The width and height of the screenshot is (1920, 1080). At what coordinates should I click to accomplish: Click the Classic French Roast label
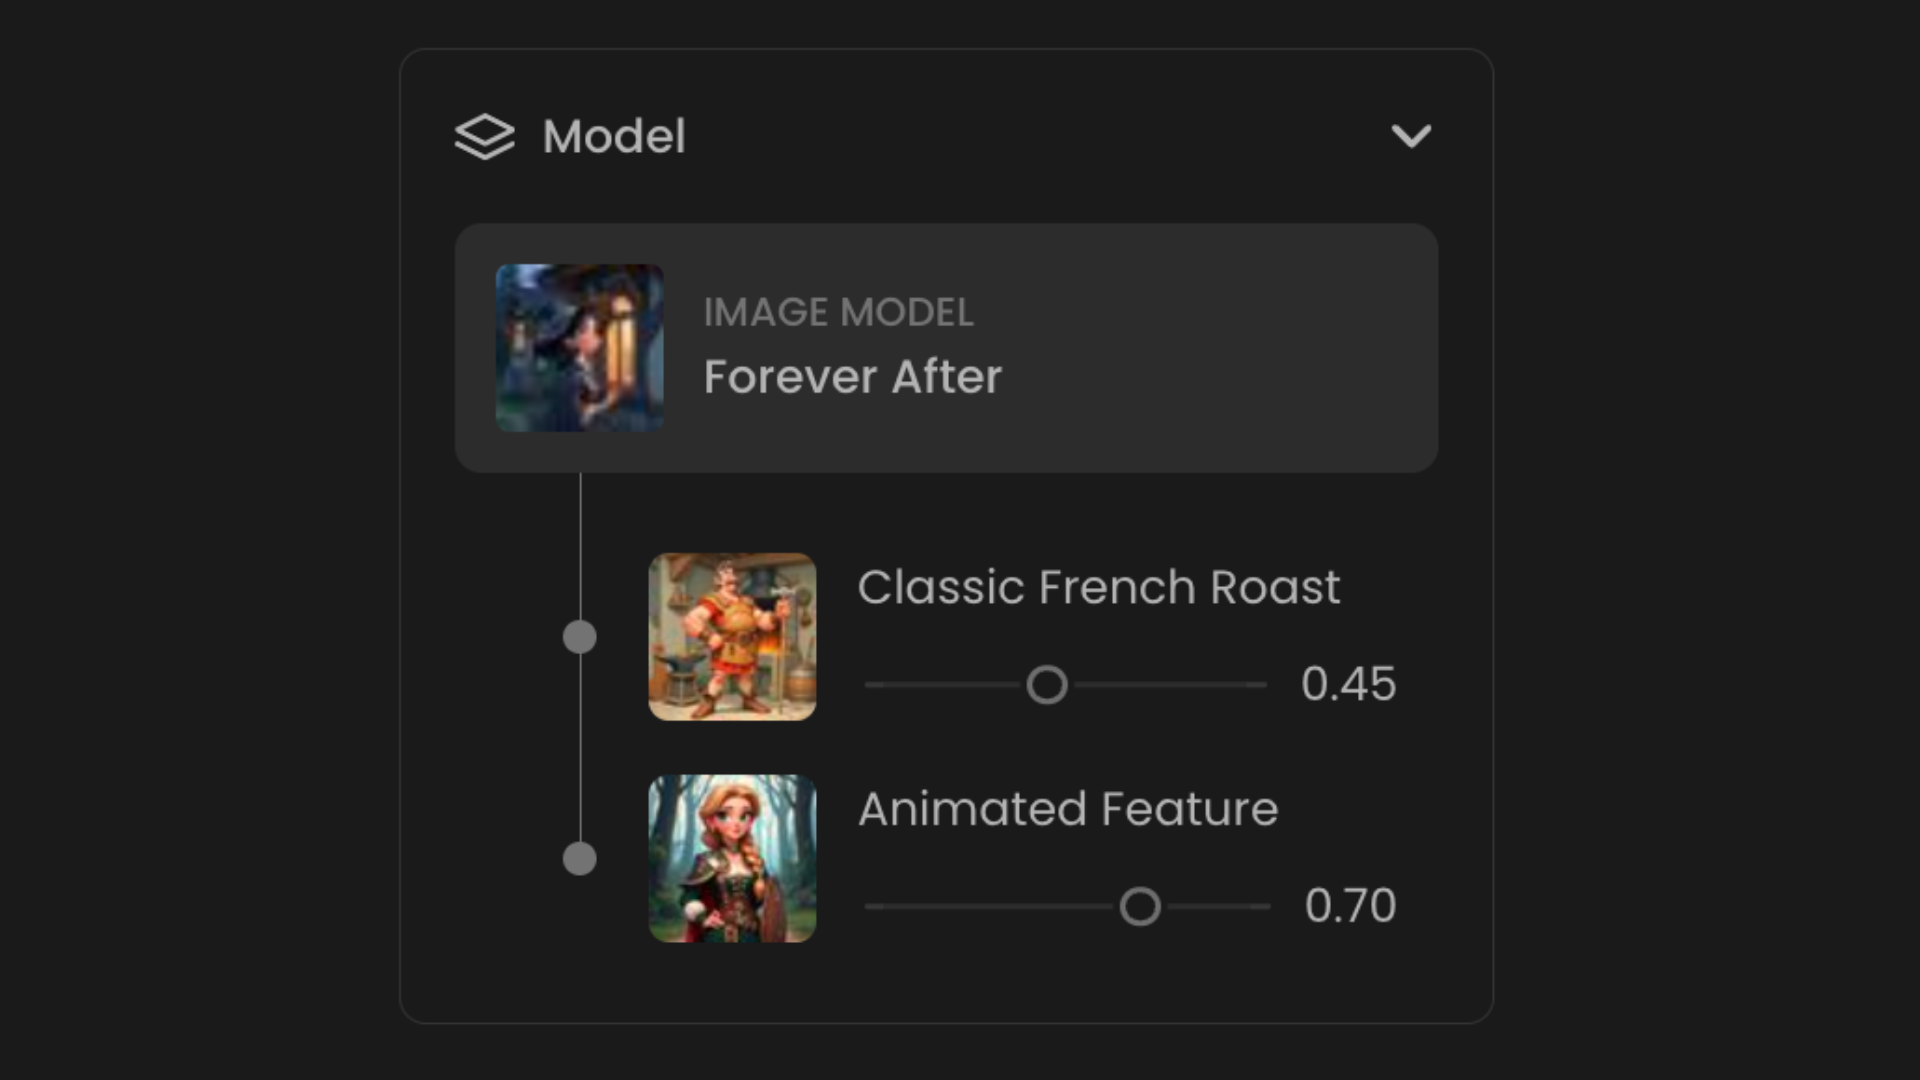[1098, 587]
